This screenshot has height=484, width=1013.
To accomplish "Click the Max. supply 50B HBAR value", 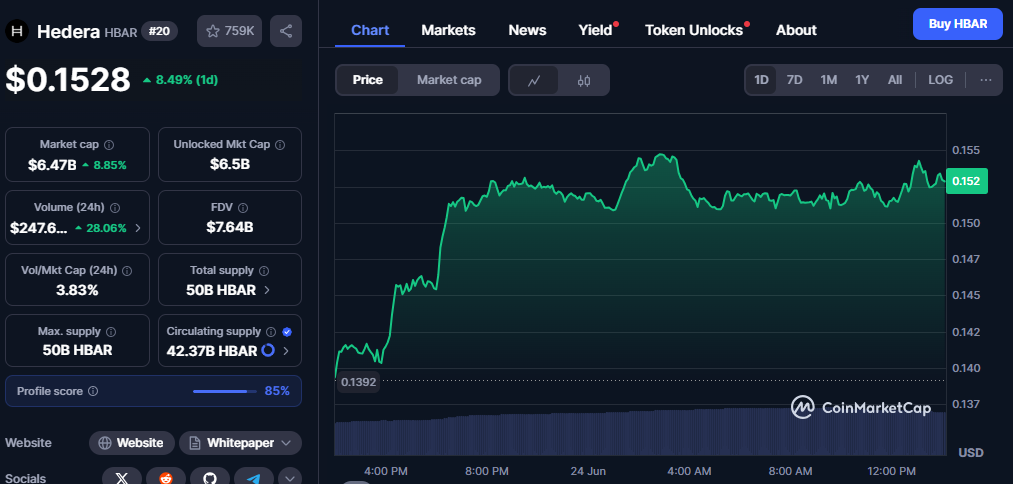I will pos(77,350).
